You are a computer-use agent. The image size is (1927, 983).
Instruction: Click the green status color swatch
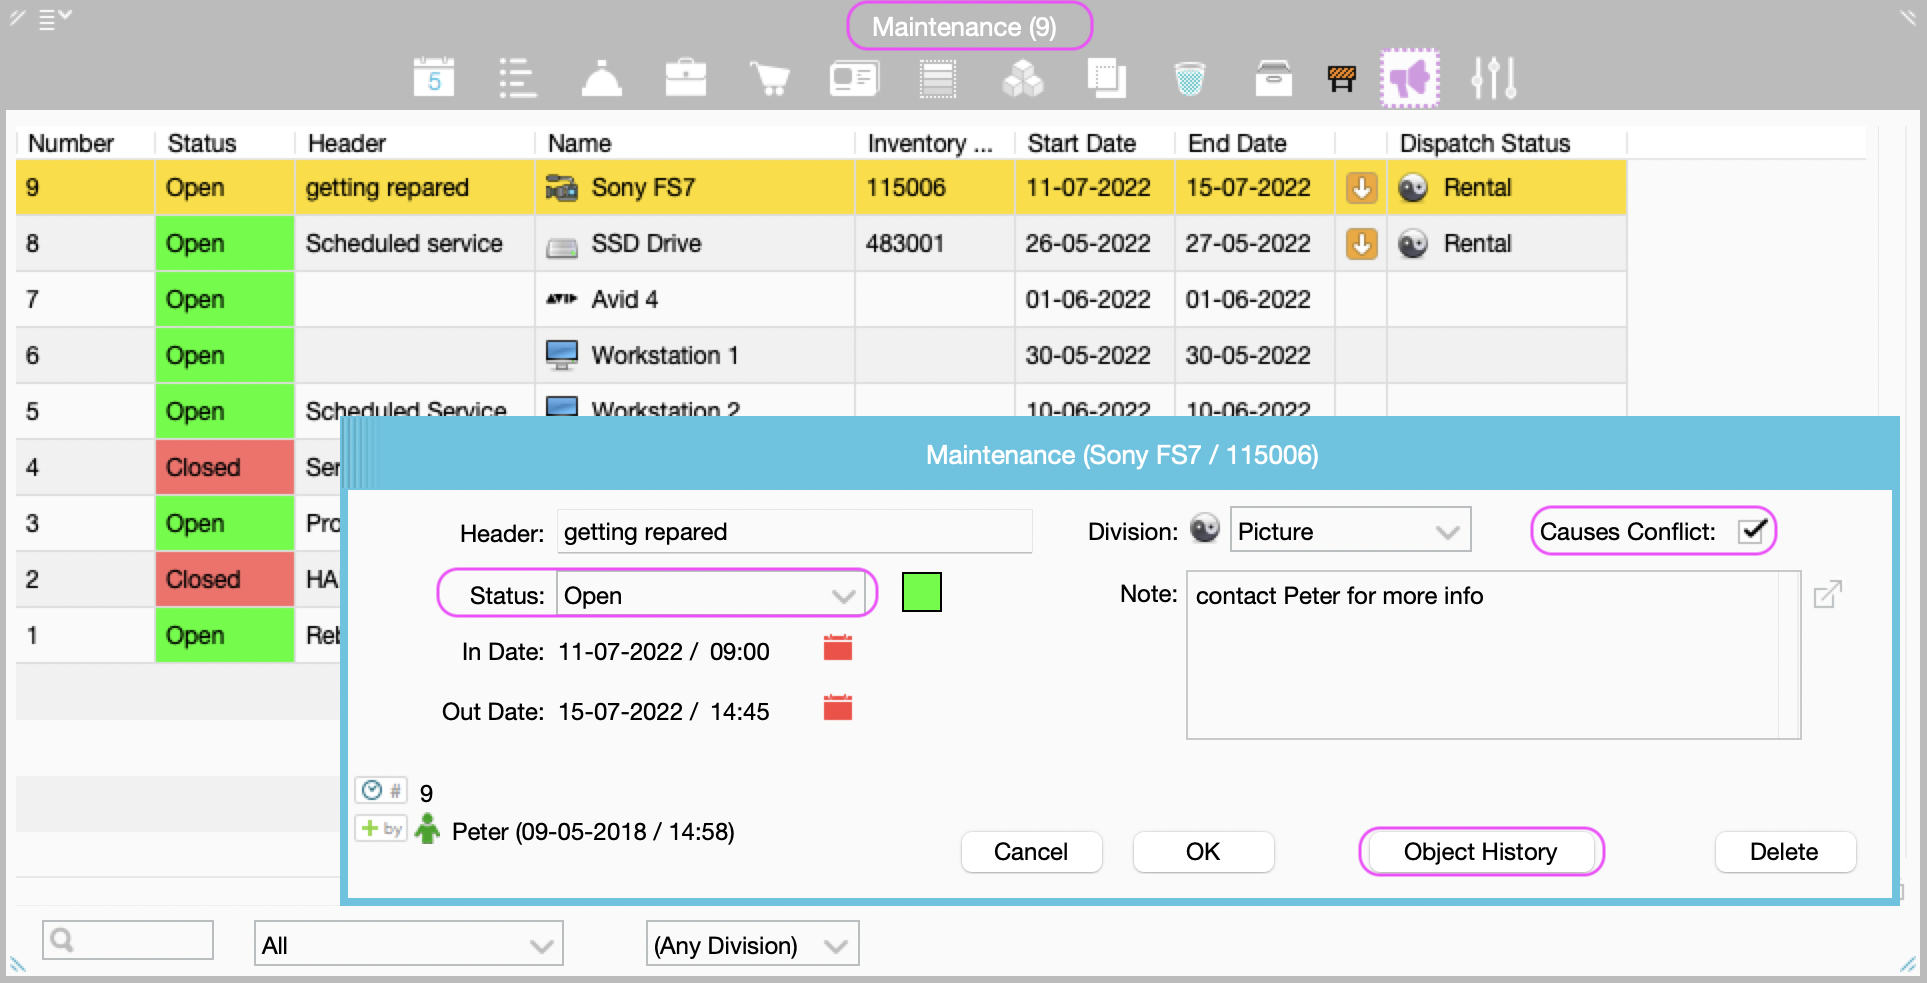pos(921,592)
